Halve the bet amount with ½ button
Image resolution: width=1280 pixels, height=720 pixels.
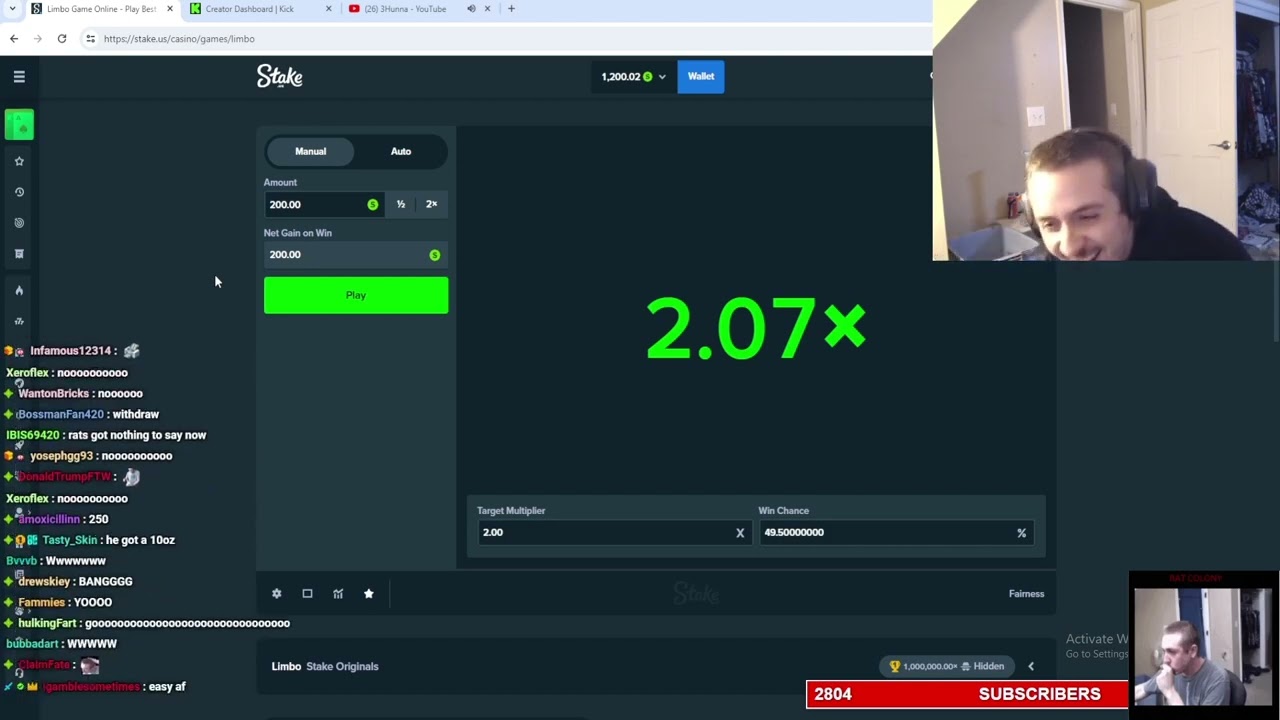click(401, 204)
